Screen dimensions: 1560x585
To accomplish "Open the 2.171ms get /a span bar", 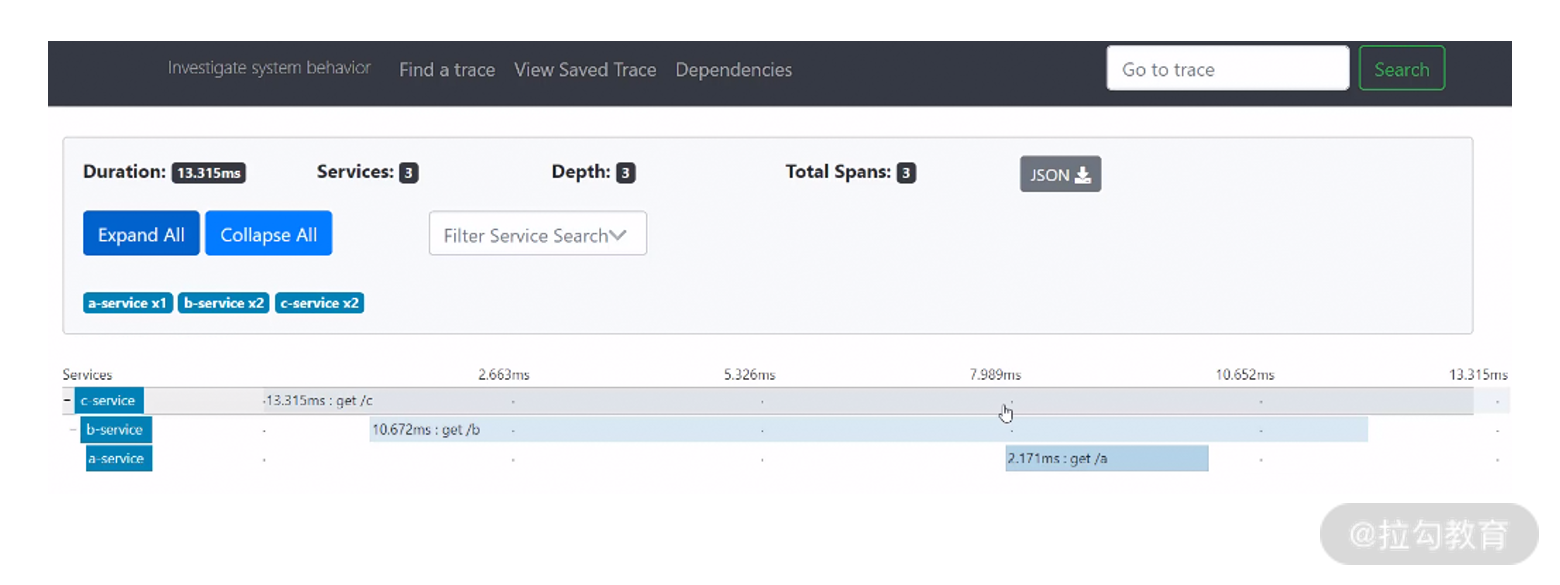I will coord(1107,459).
